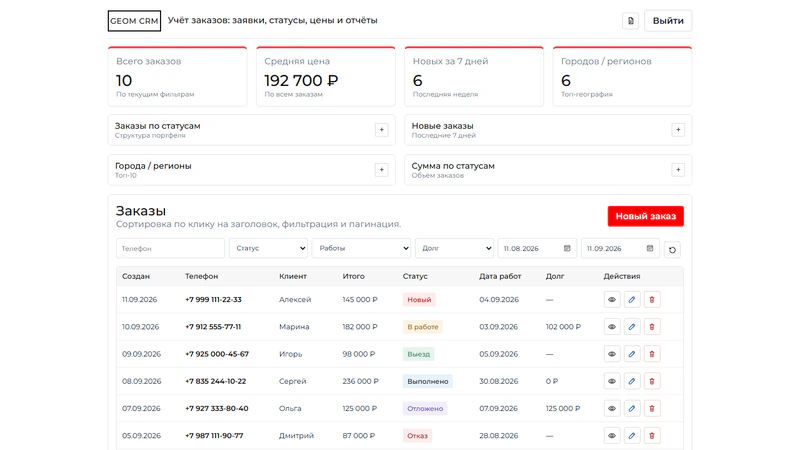Delete Марина's order with the trash icon
Image resolution: width=800 pixels, height=450 pixels.
652,327
